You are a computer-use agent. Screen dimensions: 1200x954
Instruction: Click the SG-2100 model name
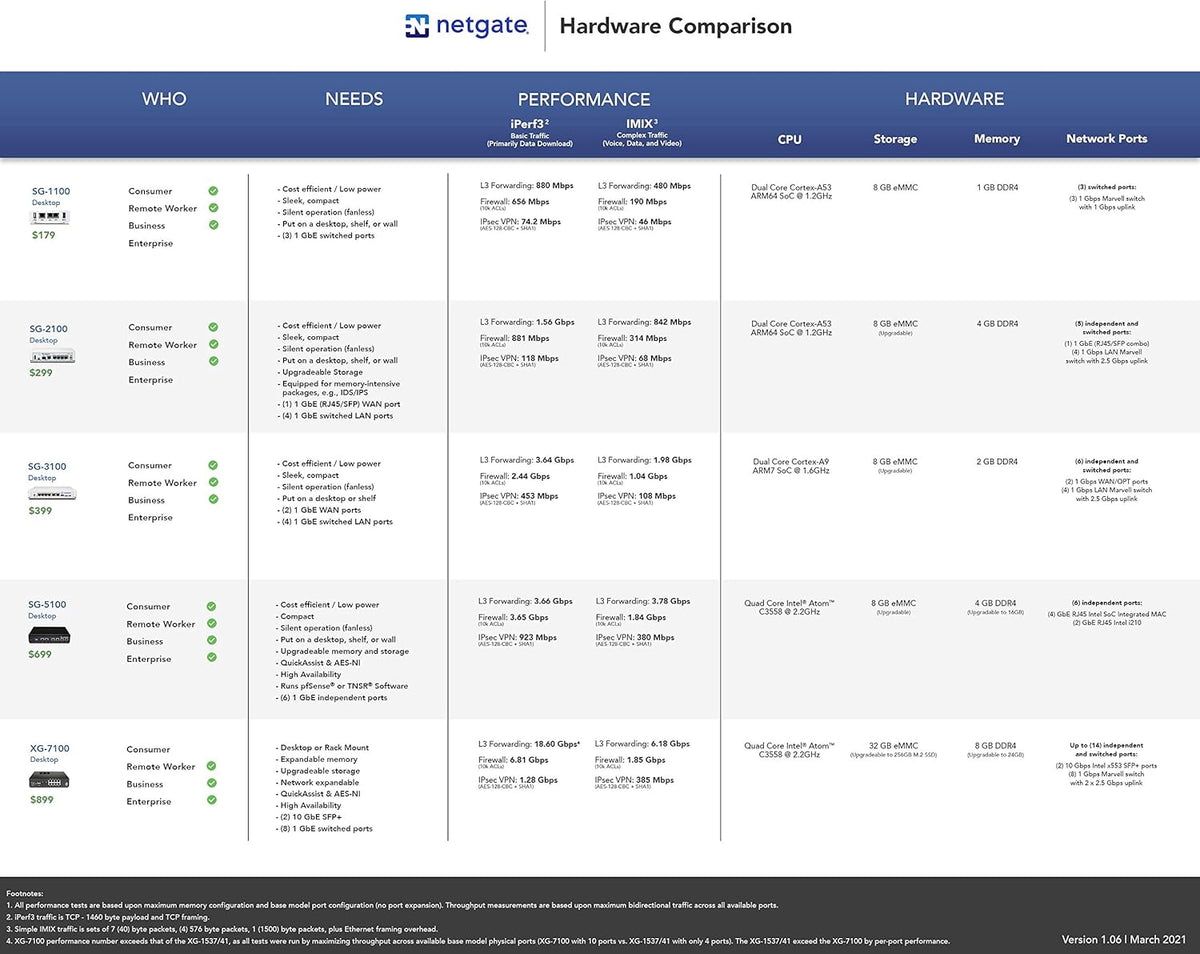[x=48, y=329]
